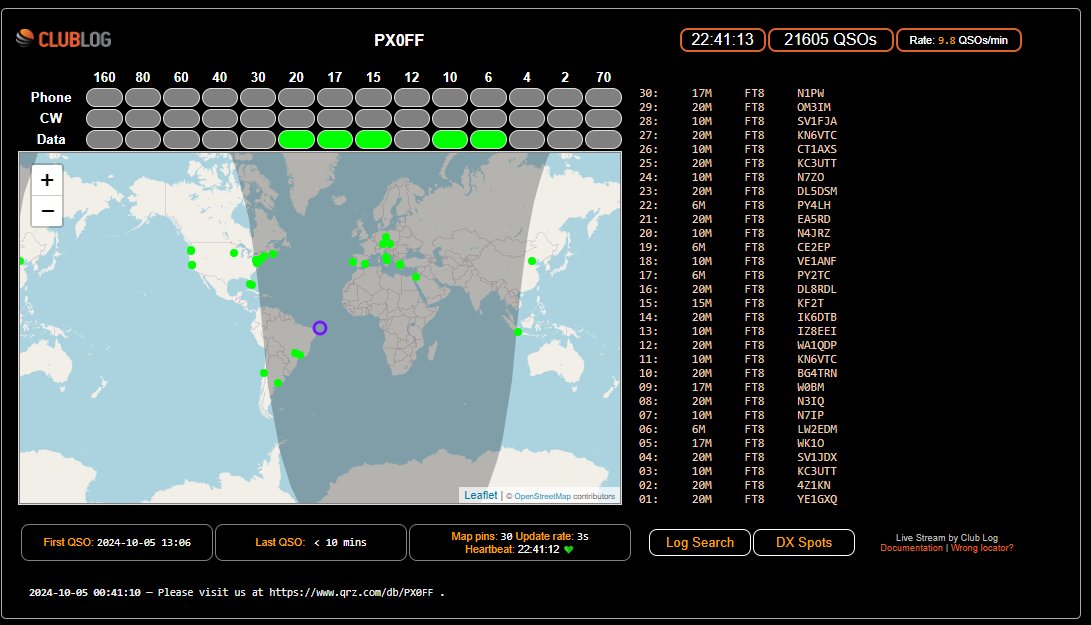Screen dimensions: 1091x625
Task: Open DX Spots
Action: point(804,542)
